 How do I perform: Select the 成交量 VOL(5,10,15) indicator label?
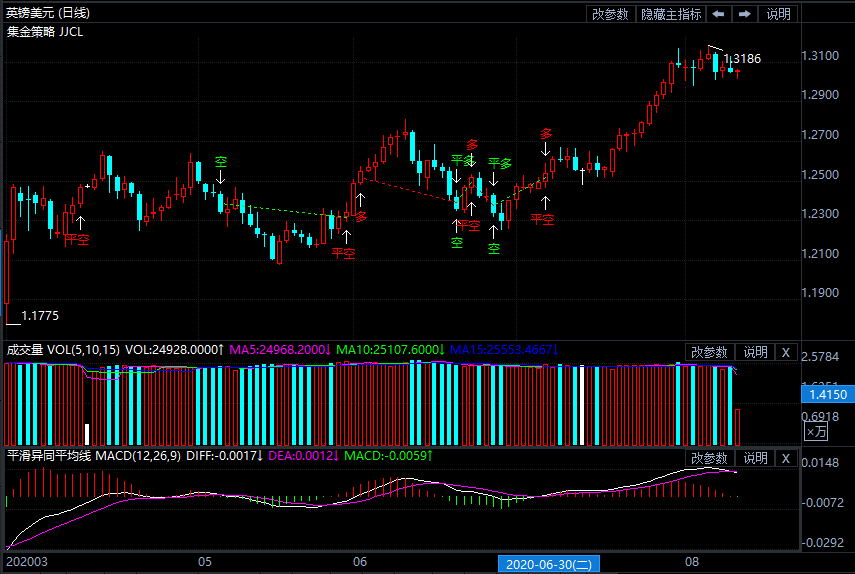[63, 350]
